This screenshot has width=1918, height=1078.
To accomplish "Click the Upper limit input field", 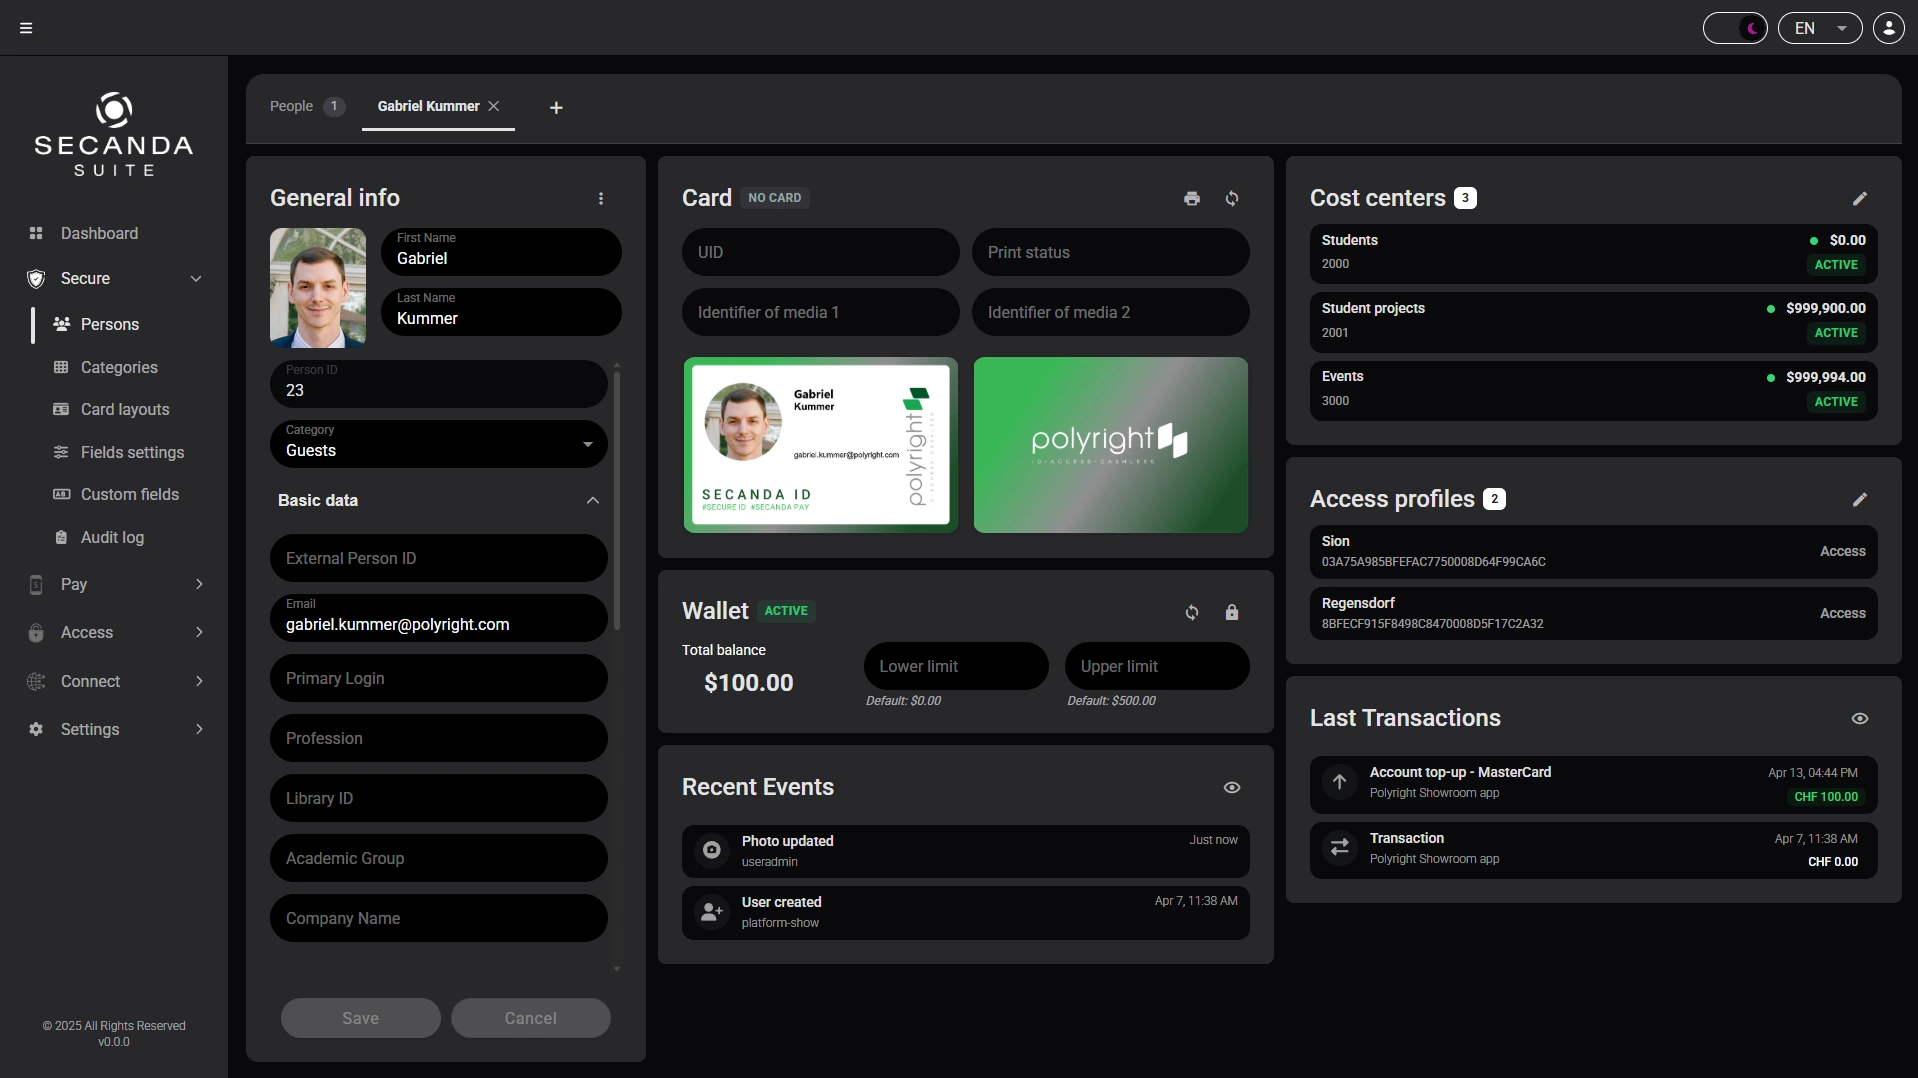I will point(1157,666).
